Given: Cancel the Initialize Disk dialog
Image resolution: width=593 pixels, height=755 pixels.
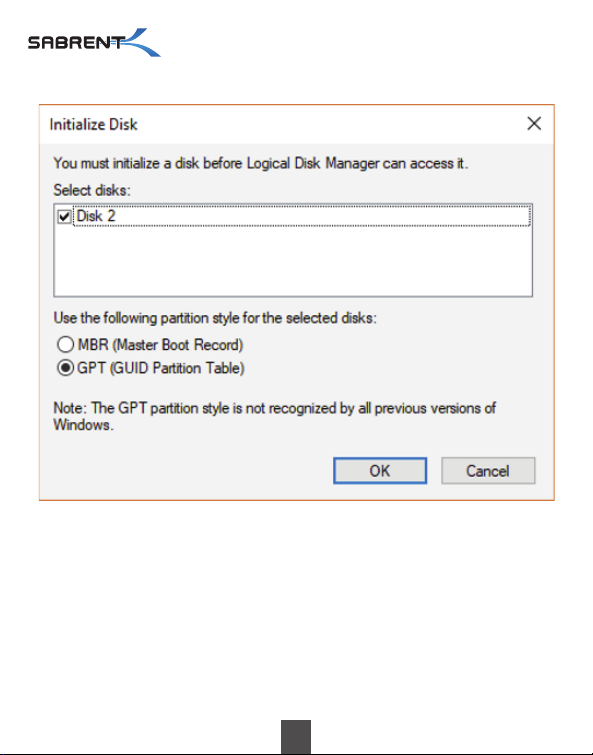Looking at the screenshot, I should click(488, 470).
